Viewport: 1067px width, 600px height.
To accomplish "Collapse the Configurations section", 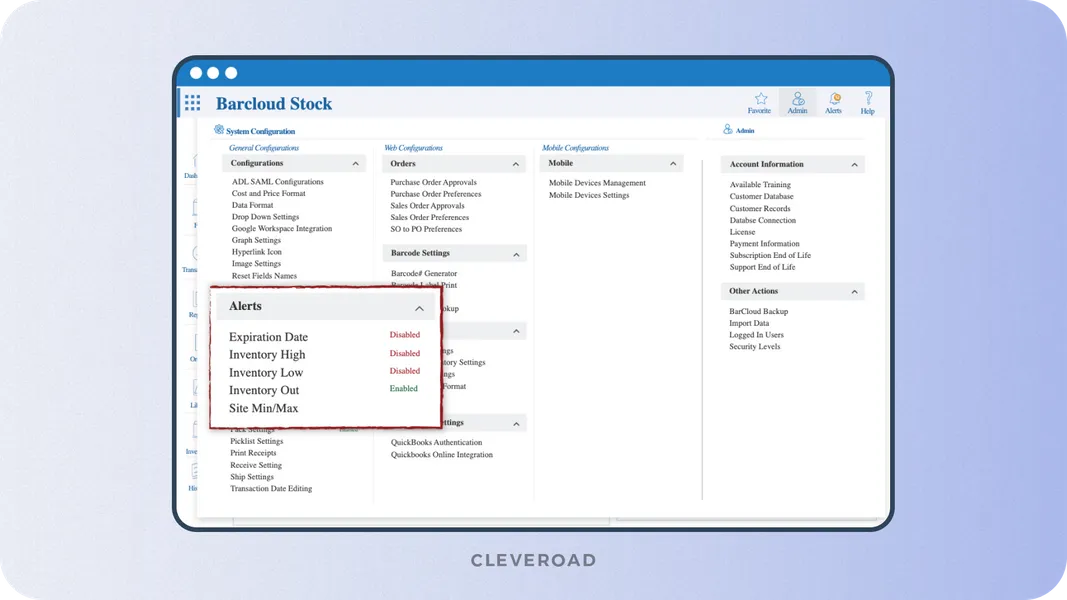I will pos(355,164).
